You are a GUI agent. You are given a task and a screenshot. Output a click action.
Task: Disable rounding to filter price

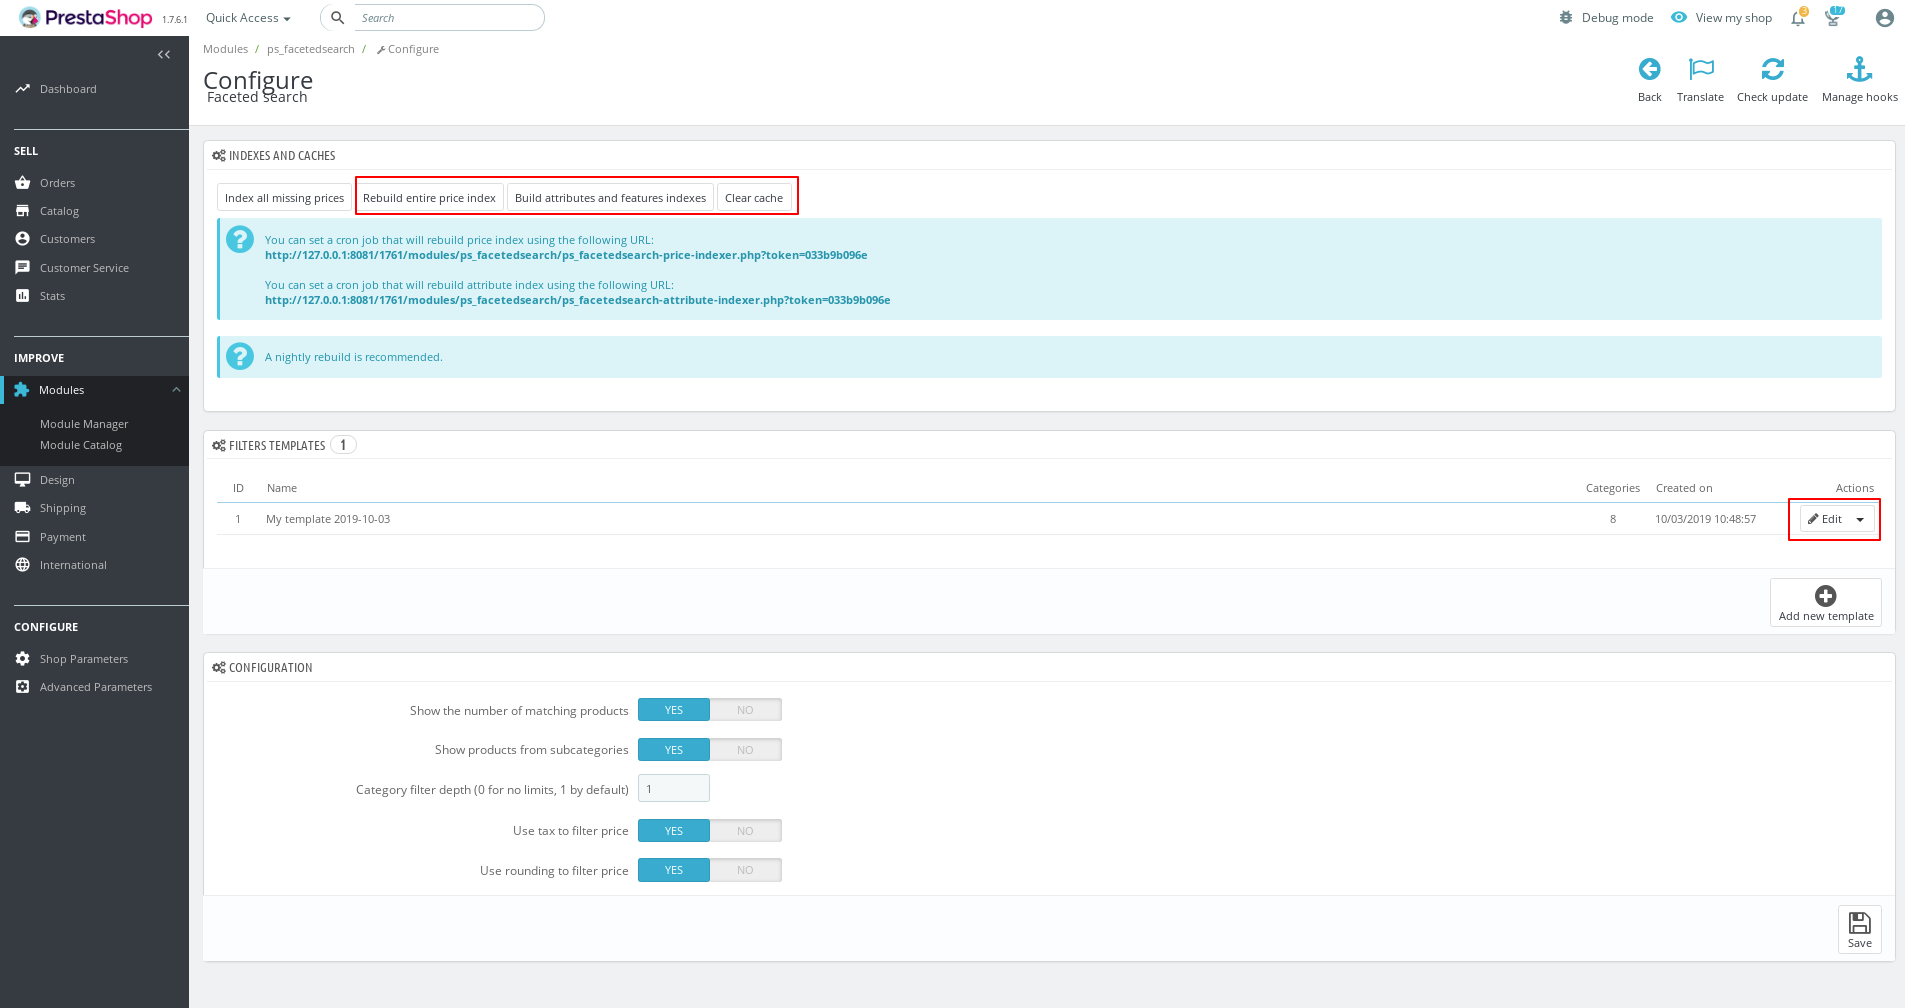coord(744,869)
